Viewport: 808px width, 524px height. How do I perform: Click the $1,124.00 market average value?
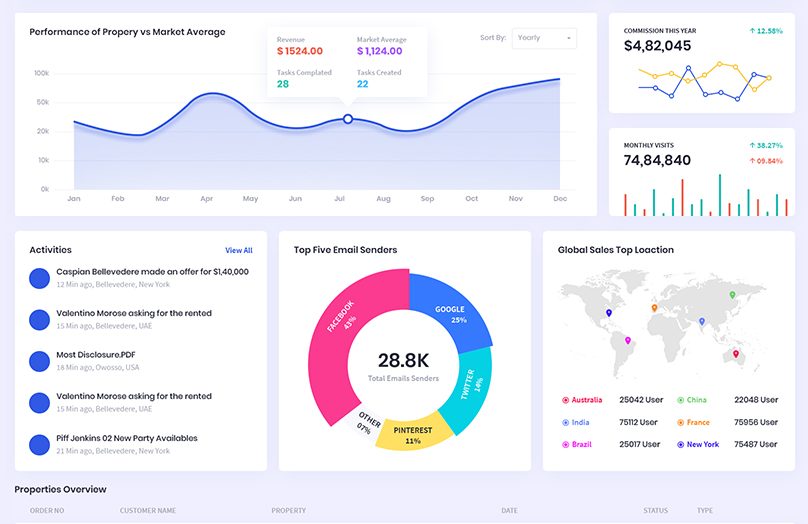[x=380, y=51]
